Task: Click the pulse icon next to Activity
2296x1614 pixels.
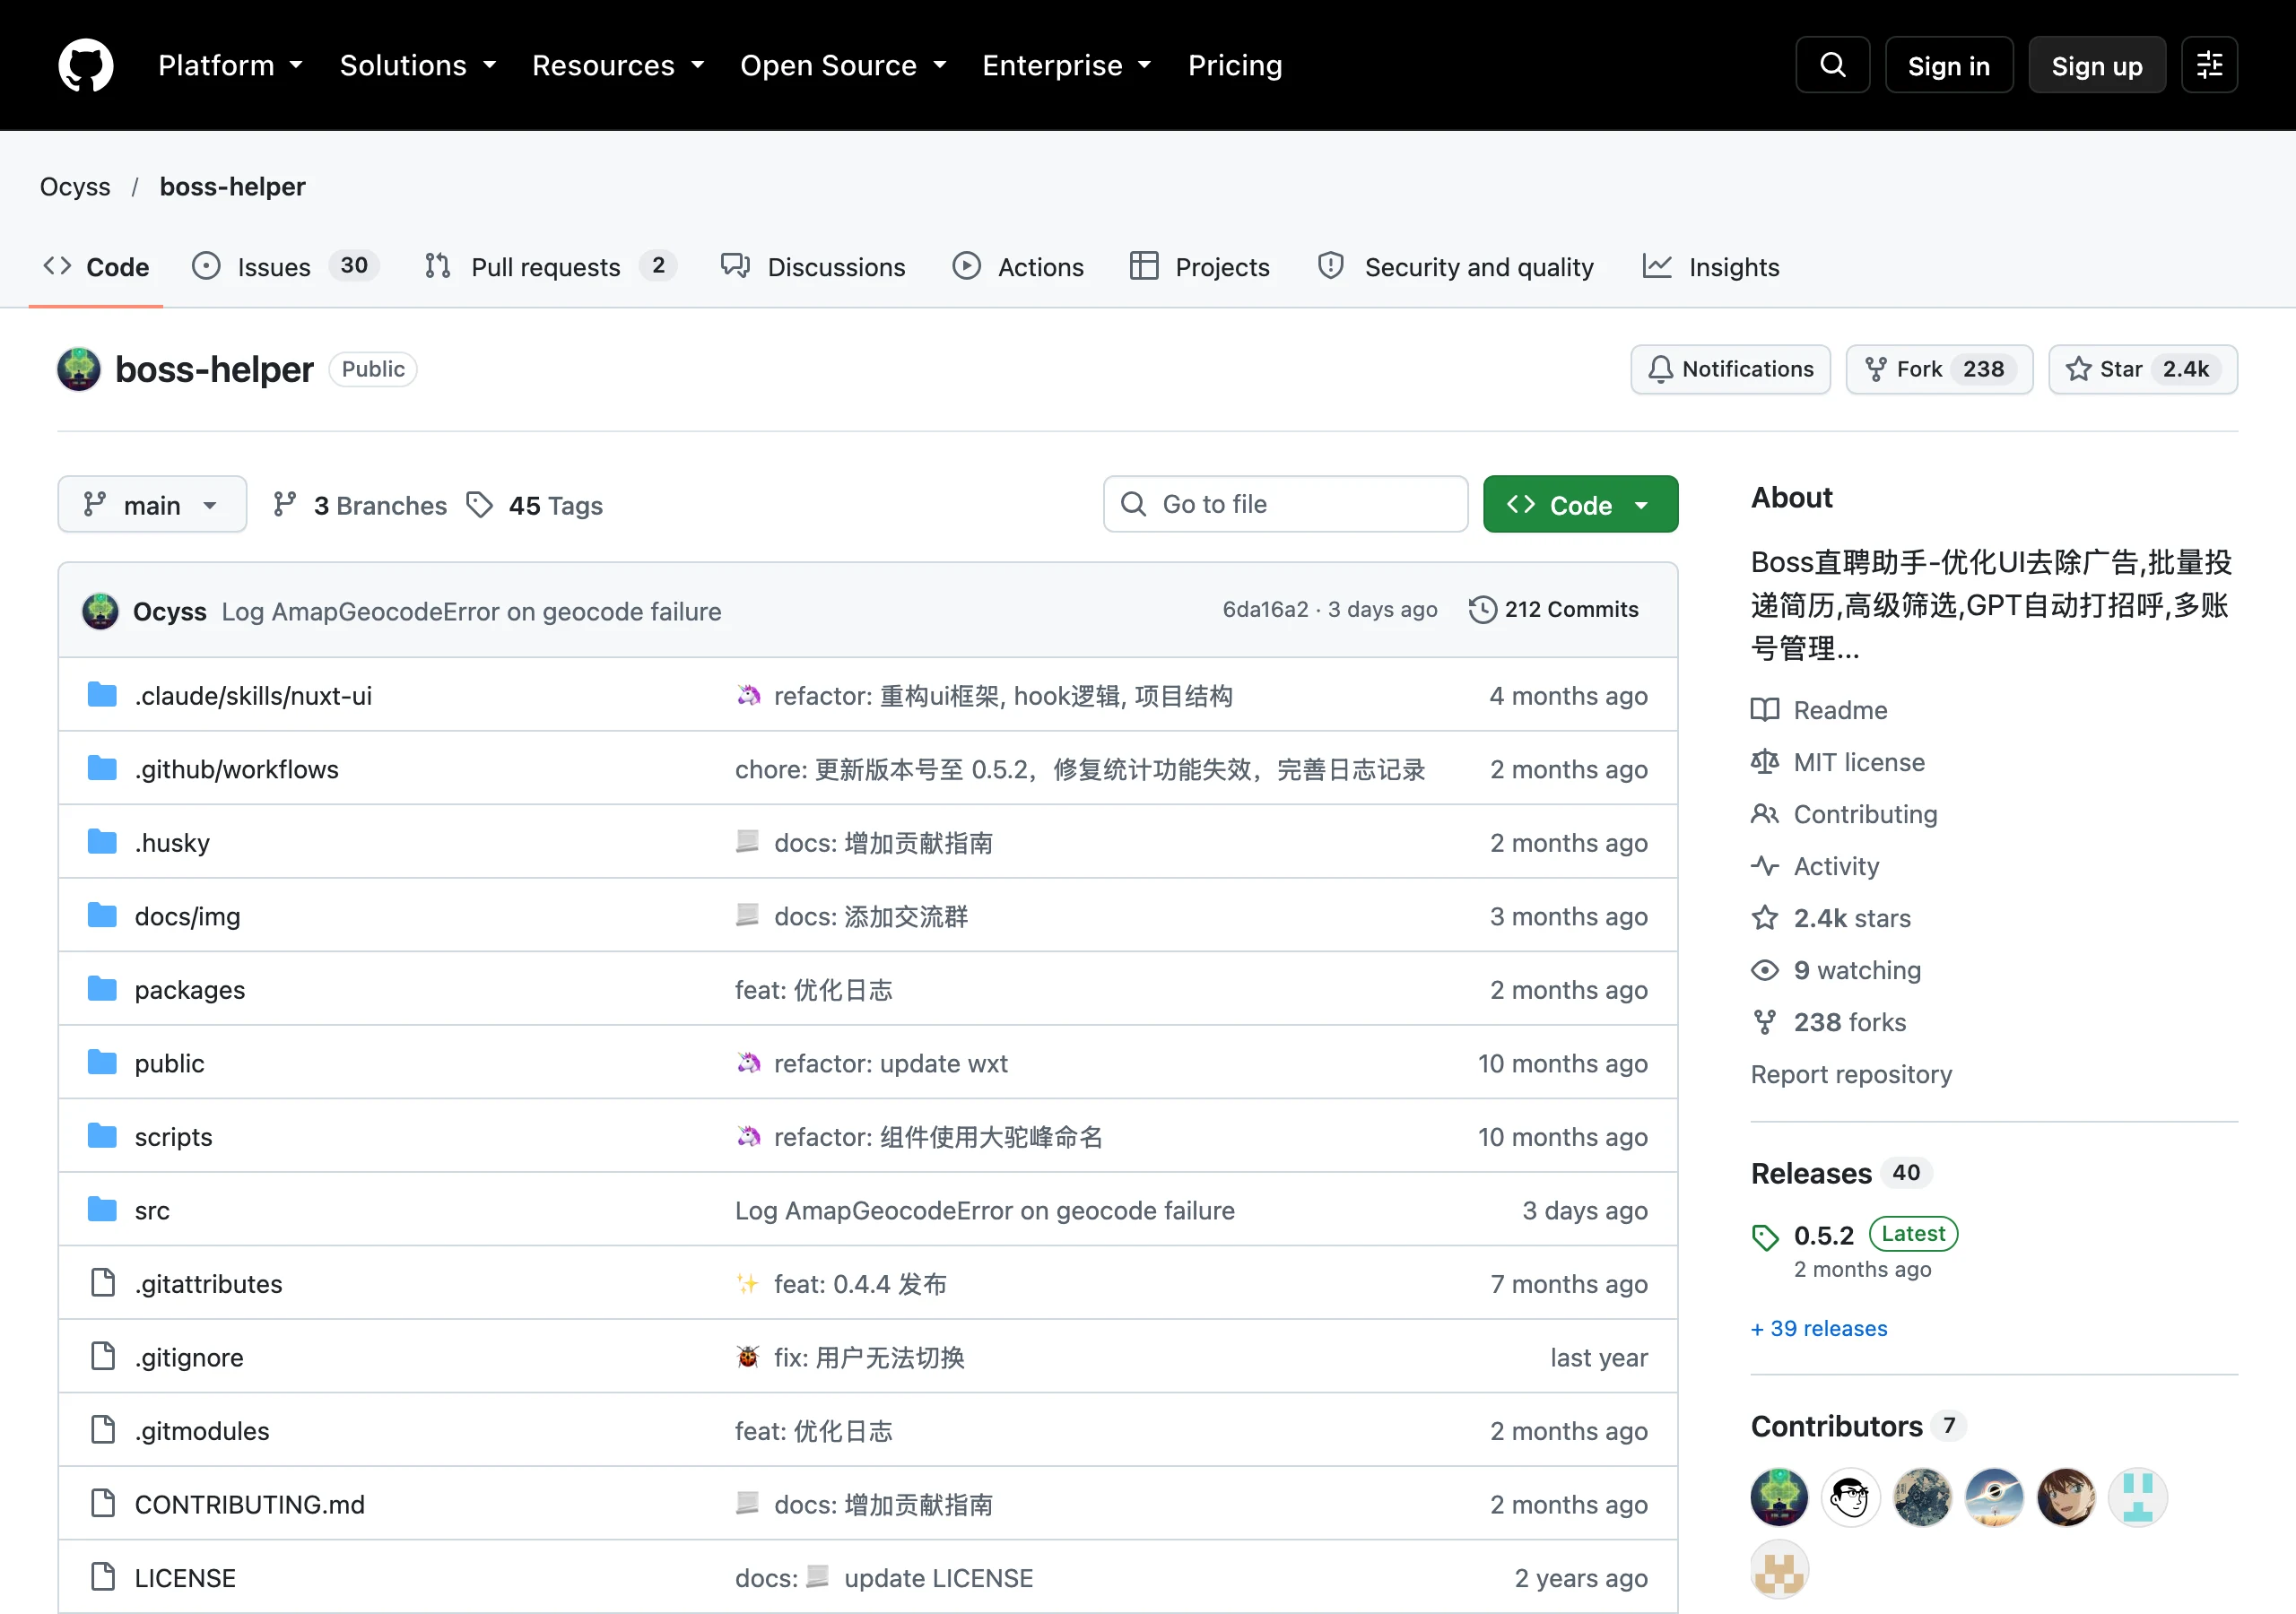Action: 1765,866
